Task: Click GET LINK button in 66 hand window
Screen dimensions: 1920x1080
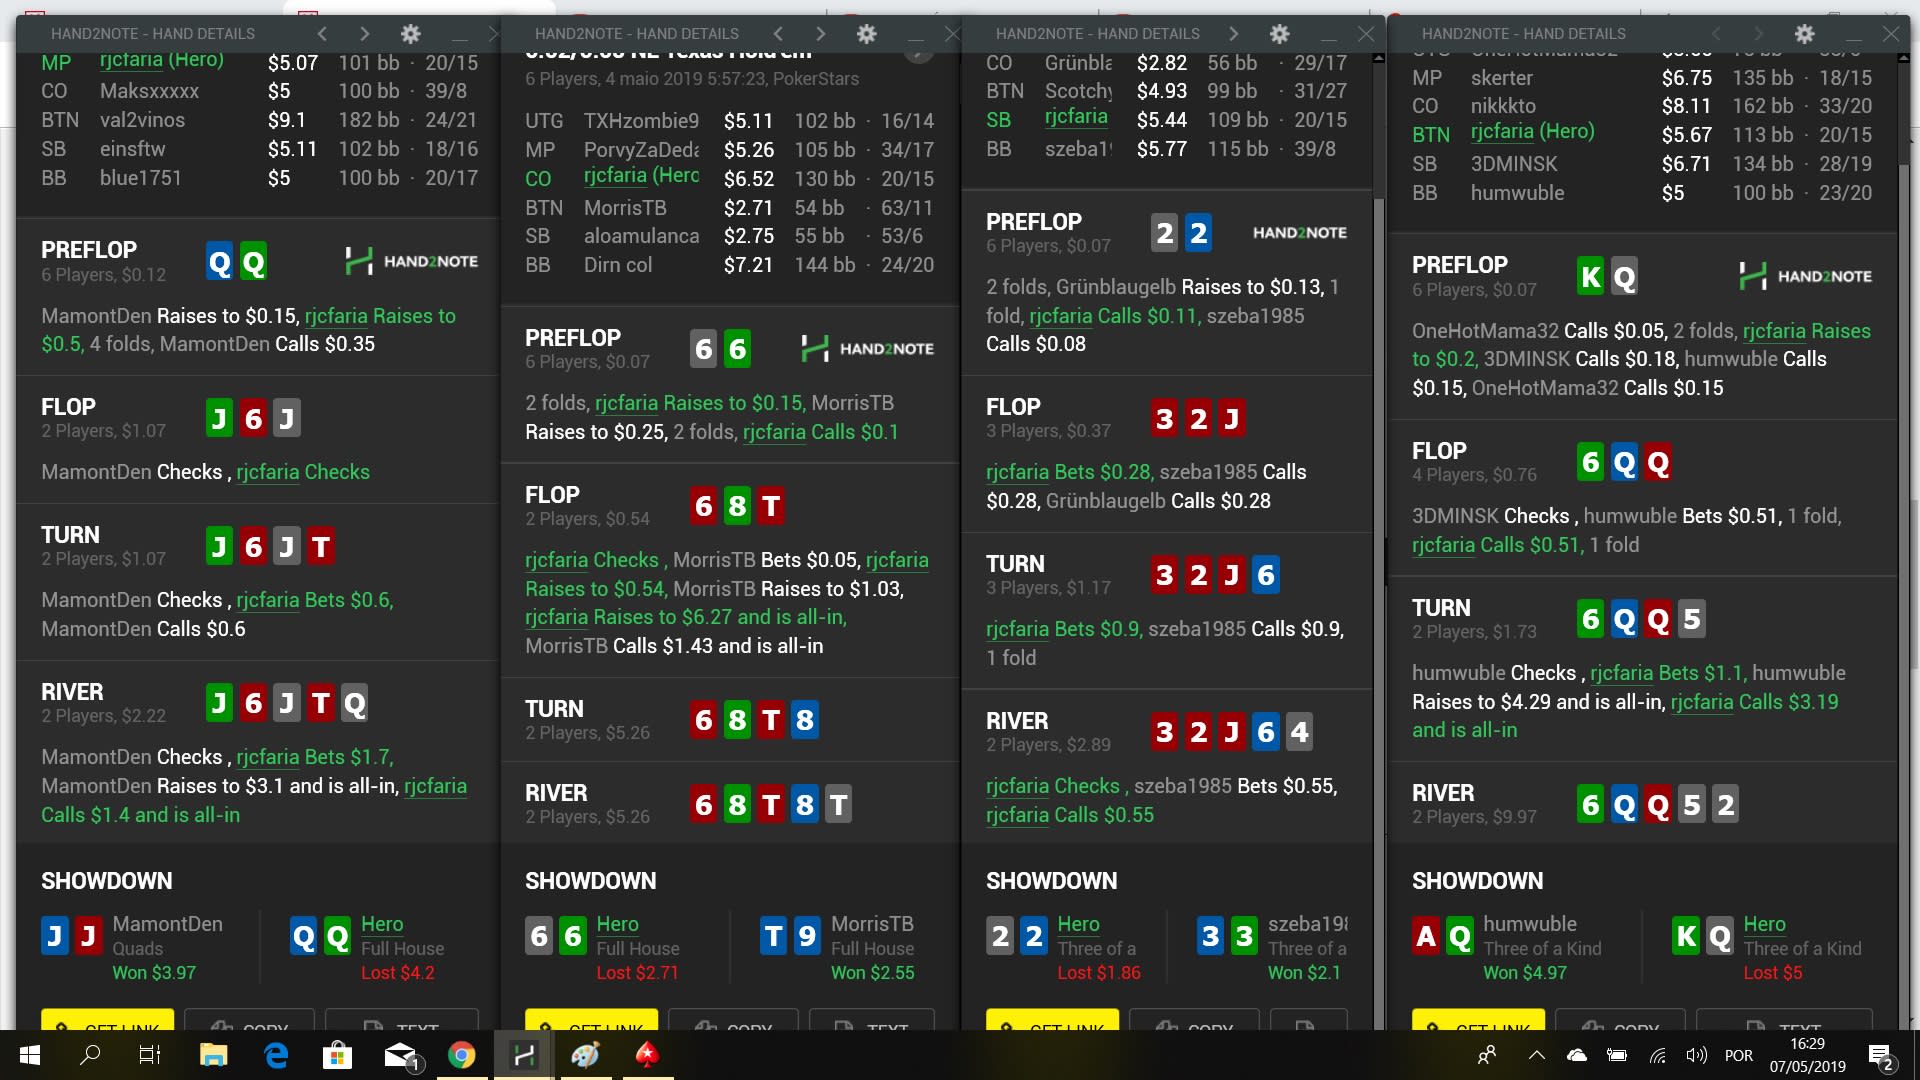Action: (591, 1020)
